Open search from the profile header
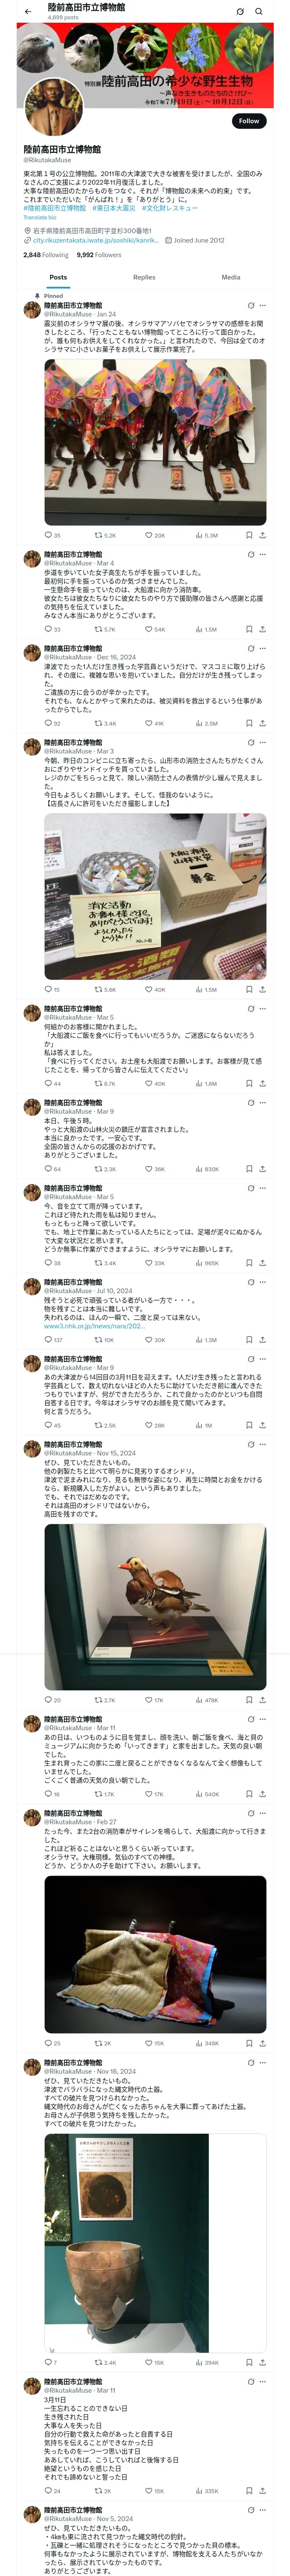 259,12
